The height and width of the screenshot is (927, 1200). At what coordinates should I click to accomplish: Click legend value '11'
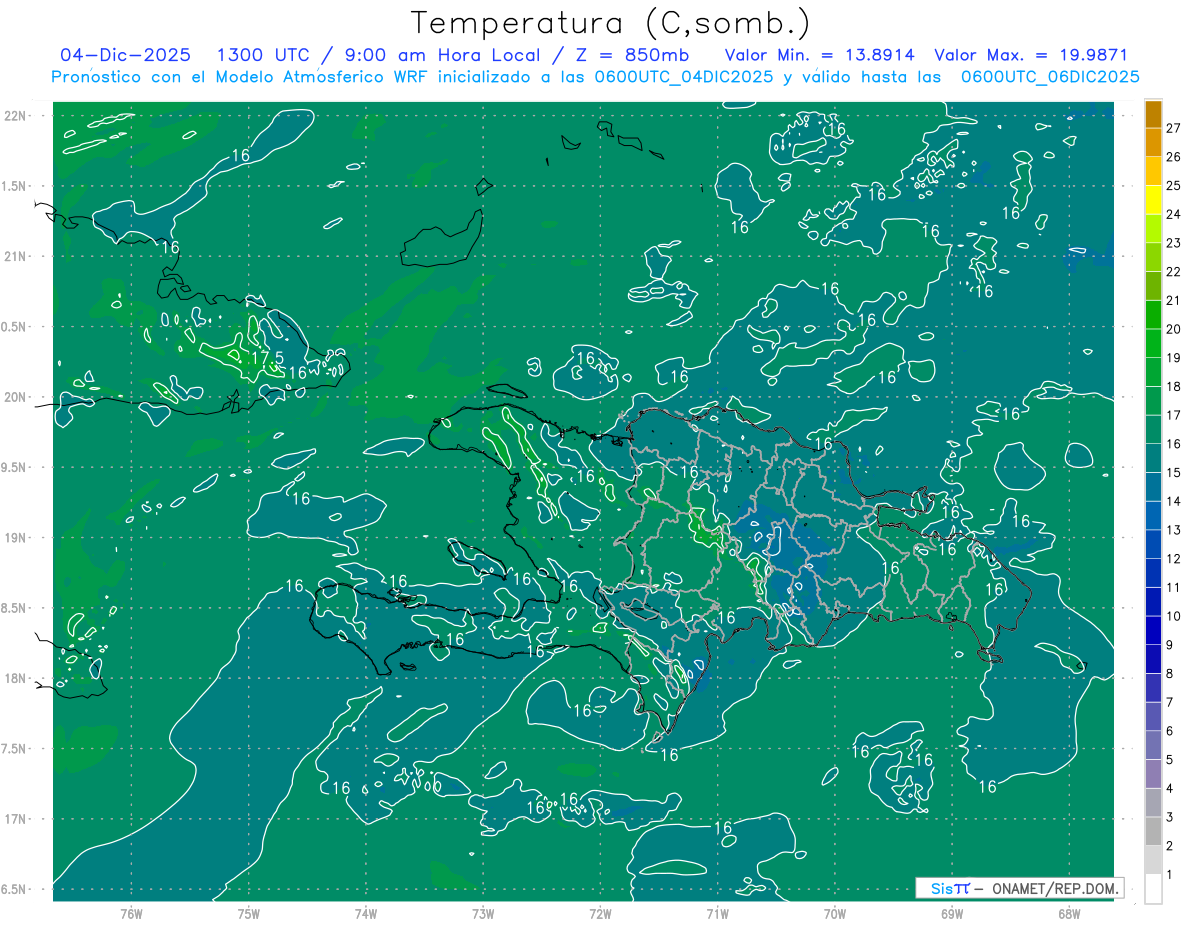(x=1174, y=588)
